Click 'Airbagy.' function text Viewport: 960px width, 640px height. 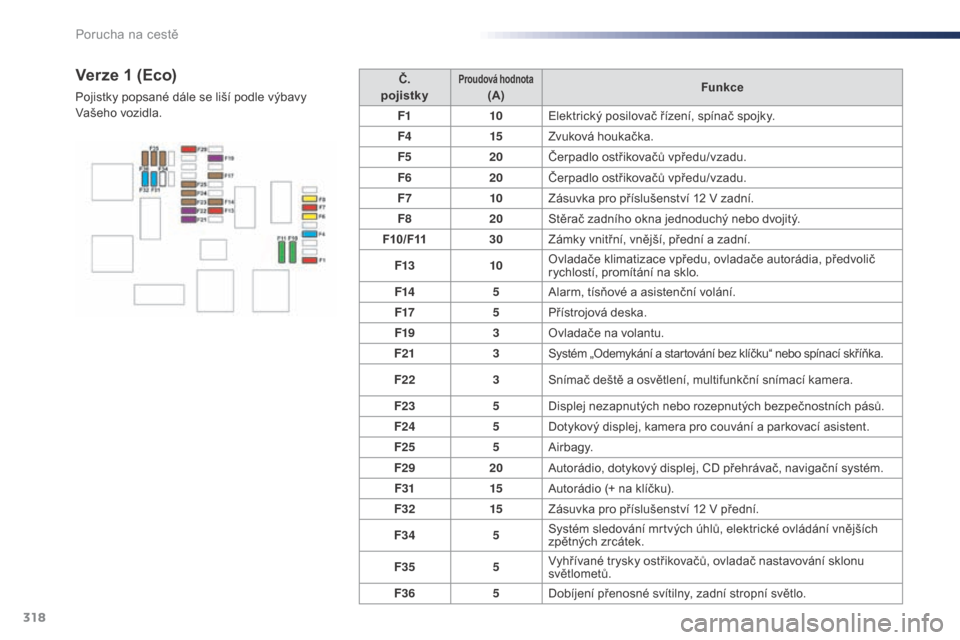click(571, 447)
